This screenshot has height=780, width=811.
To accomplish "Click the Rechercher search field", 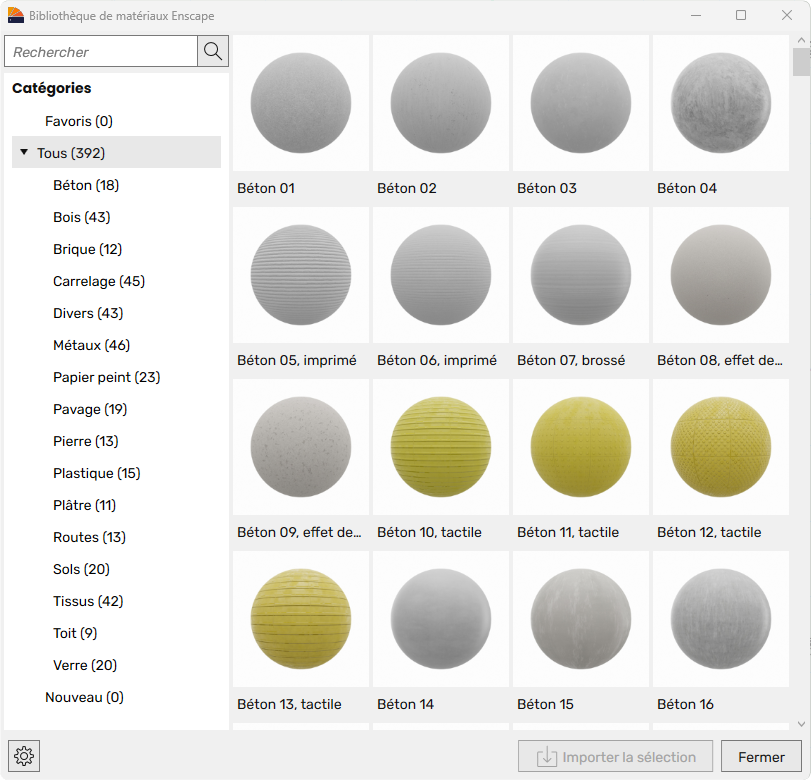I will (101, 51).
